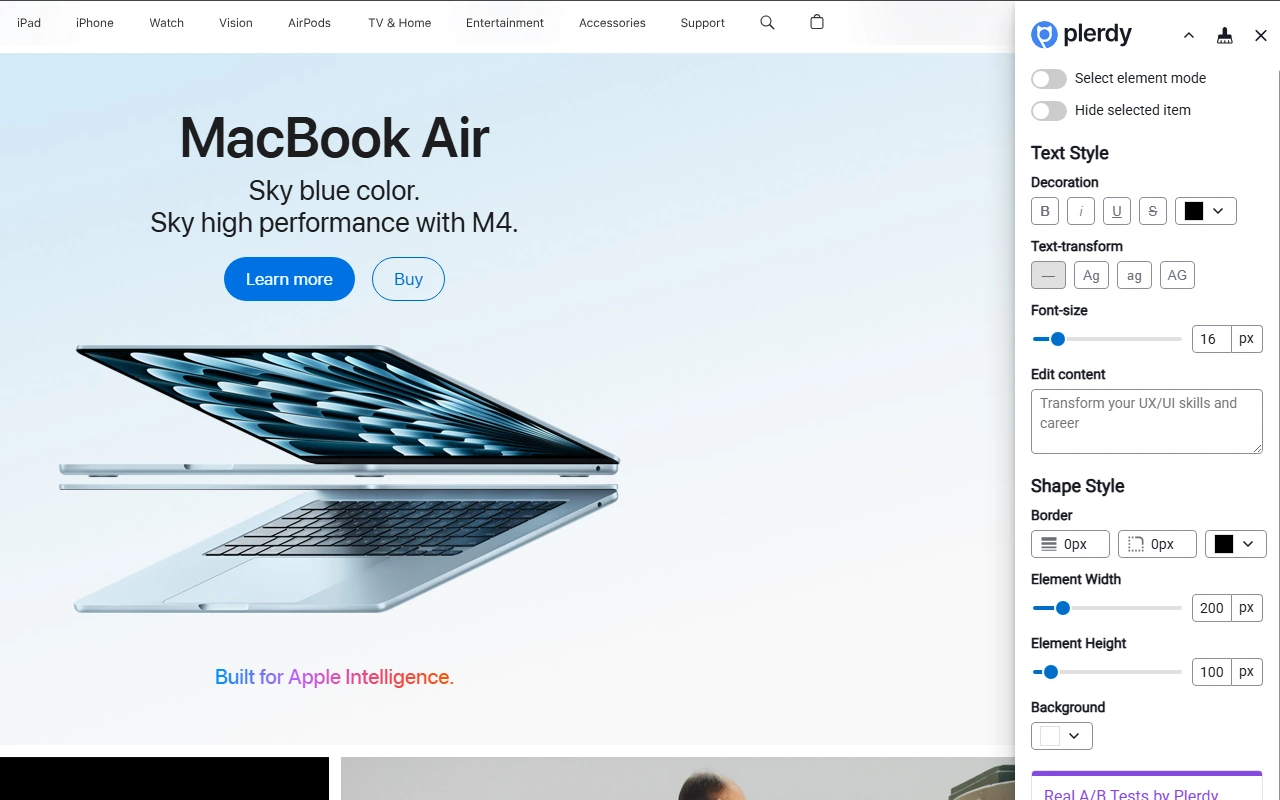
Task: Toggle Hide selected item switch
Action: pos(1049,111)
